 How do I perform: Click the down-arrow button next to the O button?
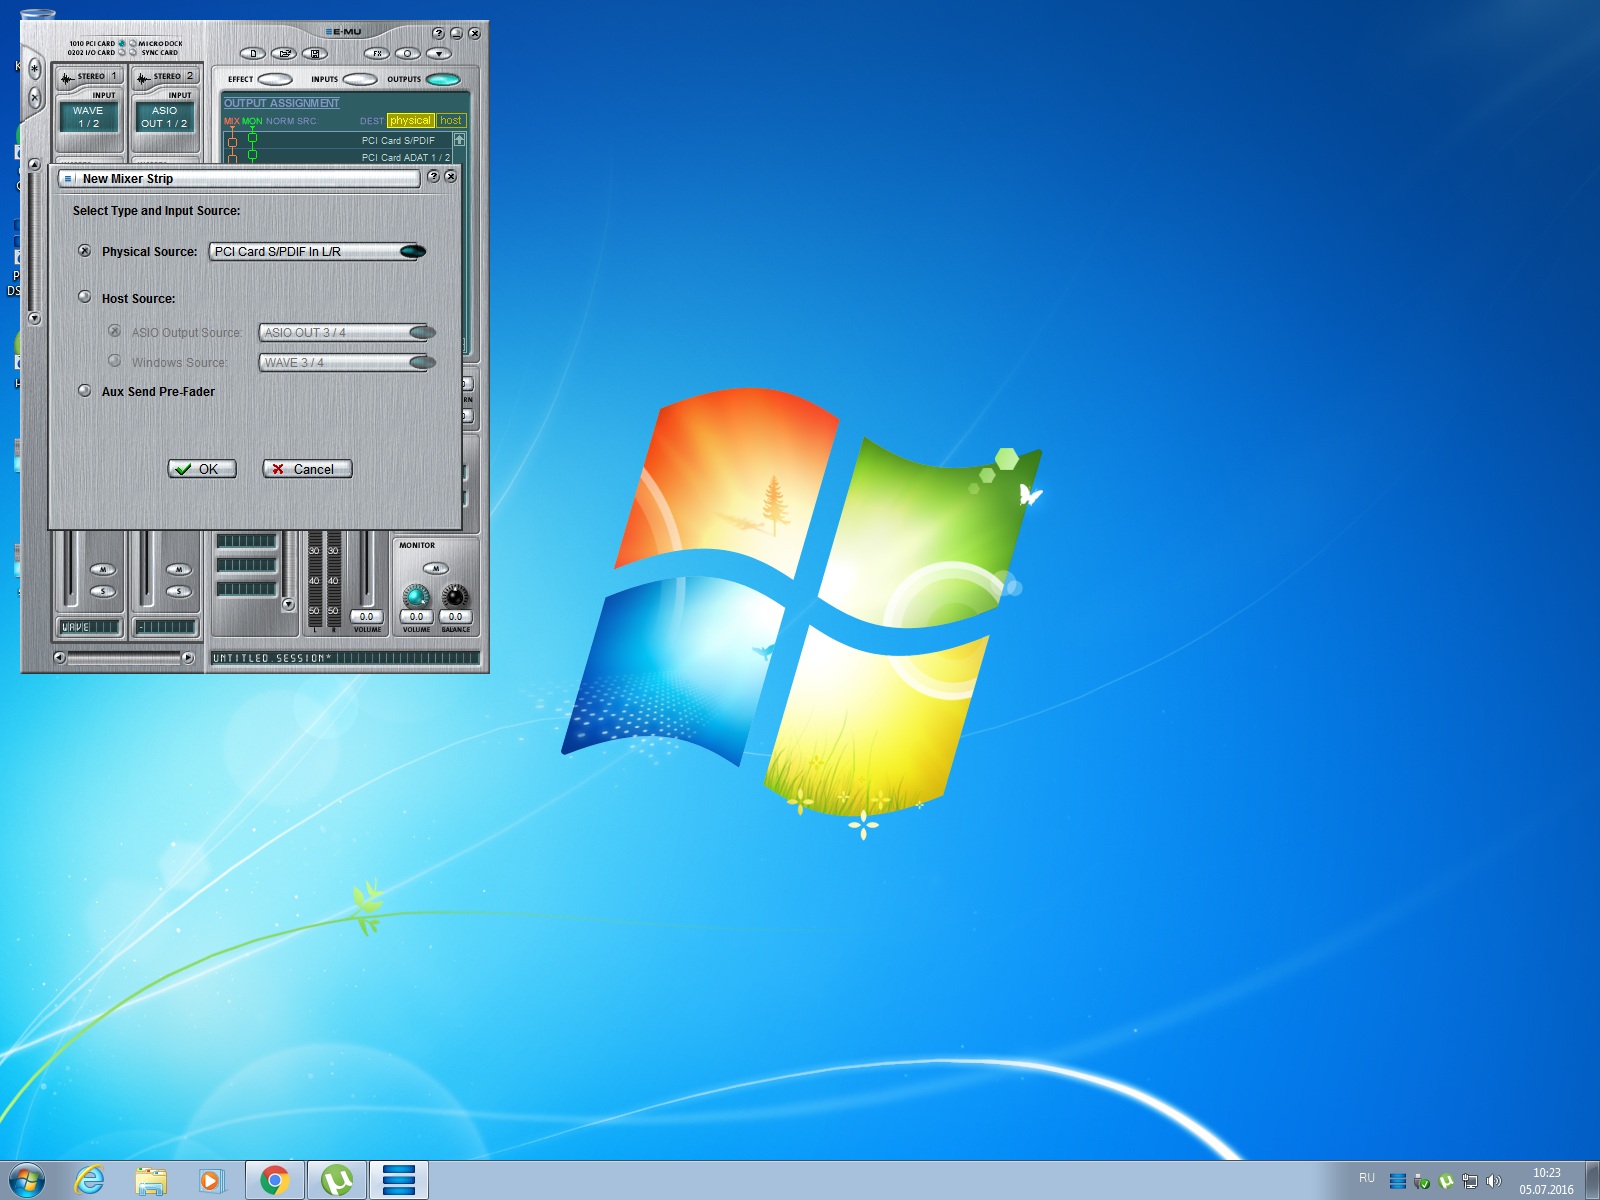[439, 53]
